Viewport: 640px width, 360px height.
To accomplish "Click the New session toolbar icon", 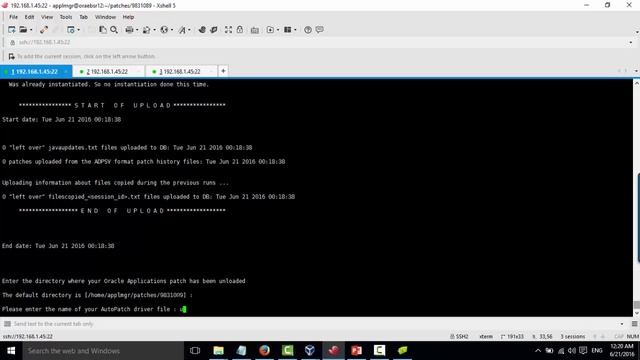I will click(11, 30).
